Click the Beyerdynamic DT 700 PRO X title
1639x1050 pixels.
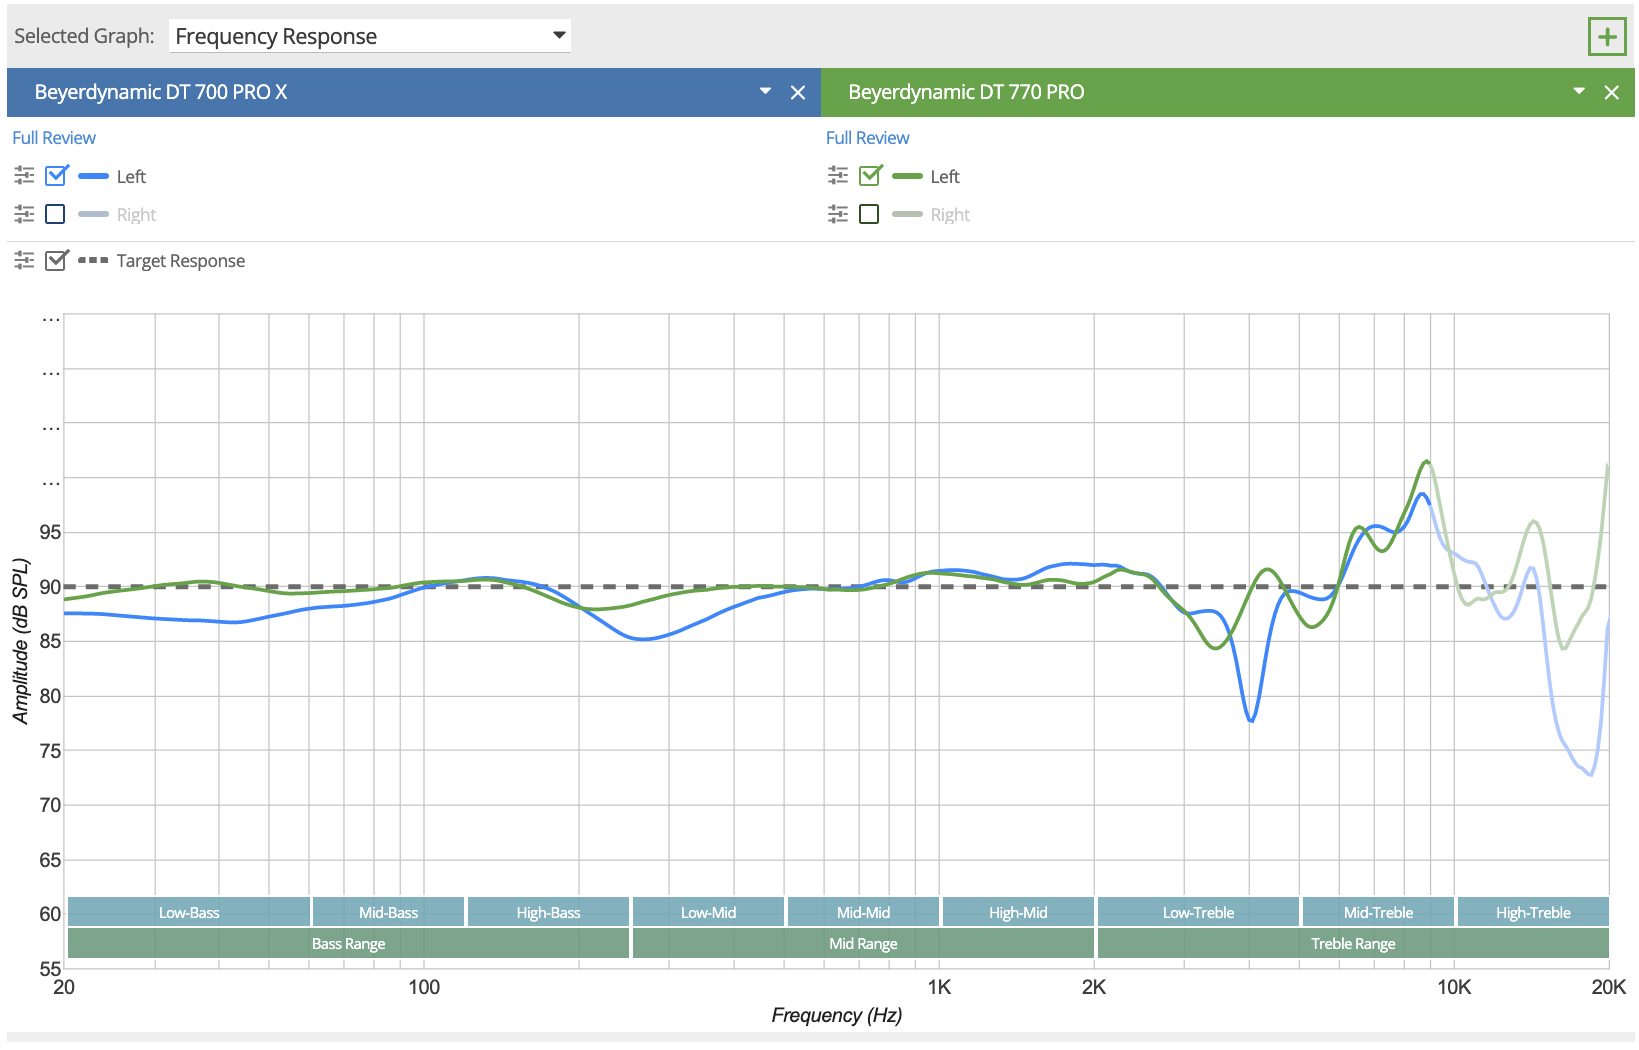[x=161, y=92]
